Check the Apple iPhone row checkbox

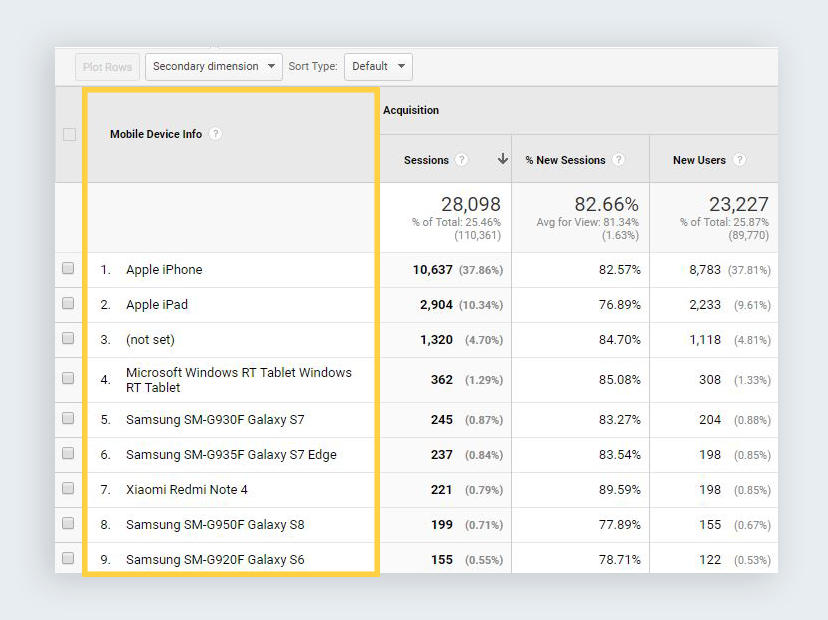pyautogui.click(x=68, y=268)
